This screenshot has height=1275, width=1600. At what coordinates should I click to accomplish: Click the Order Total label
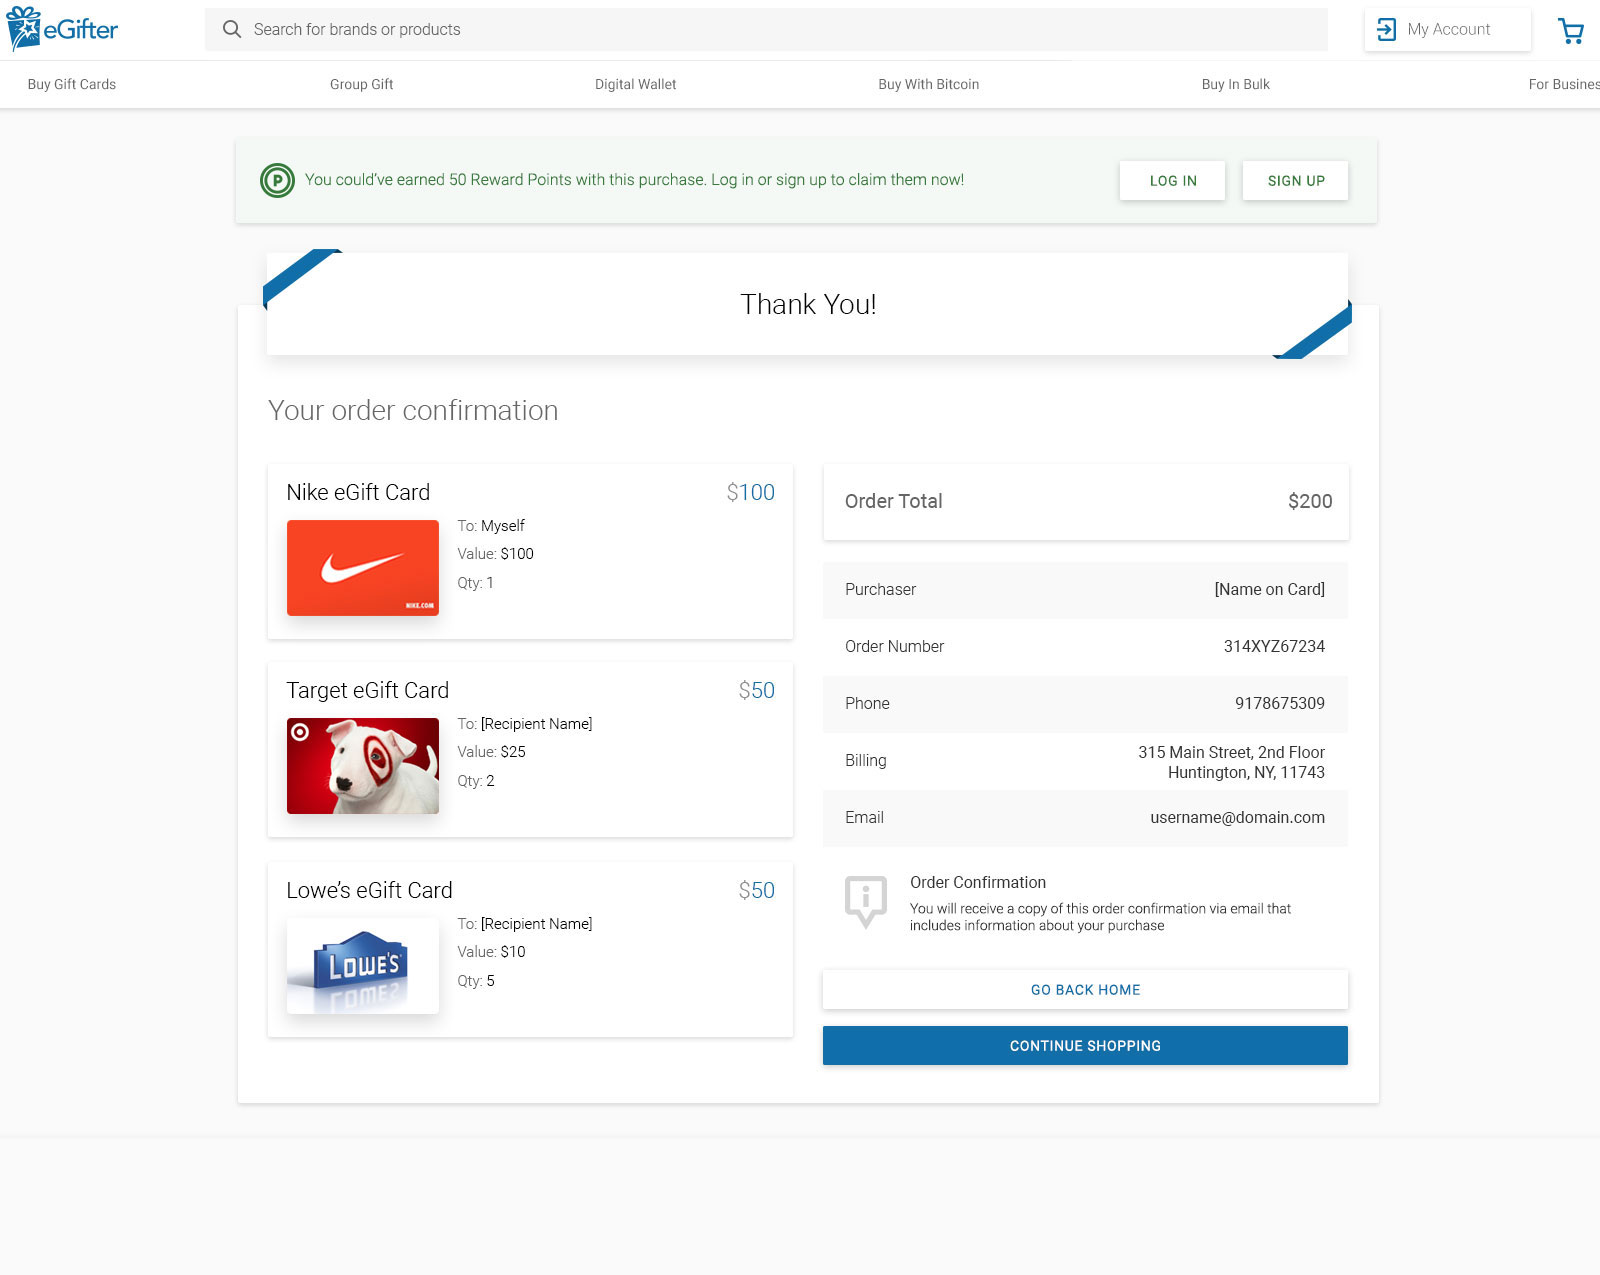click(894, 501)
